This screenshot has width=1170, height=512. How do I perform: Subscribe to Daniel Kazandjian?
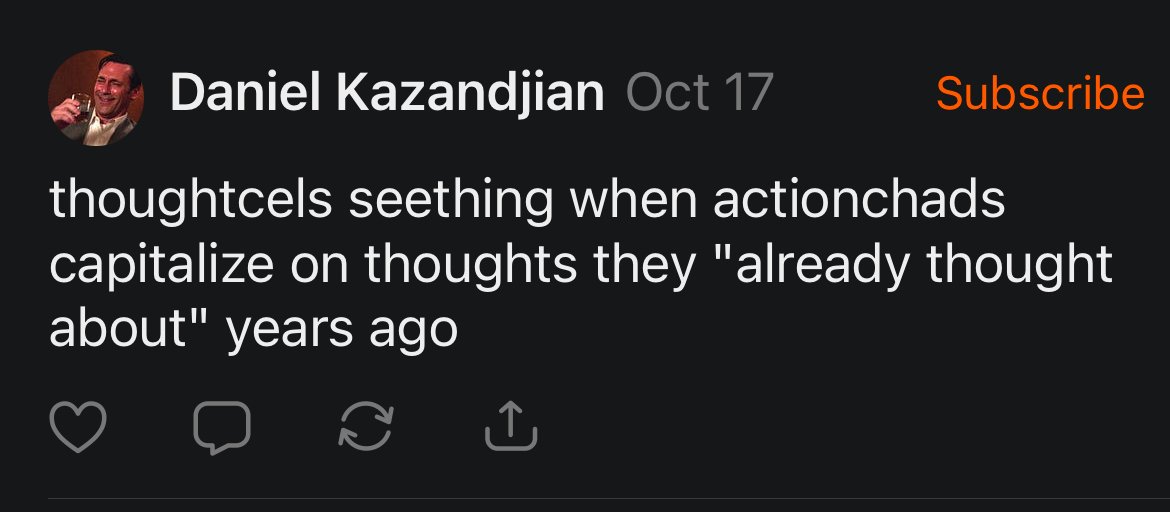coord(1040,94)
